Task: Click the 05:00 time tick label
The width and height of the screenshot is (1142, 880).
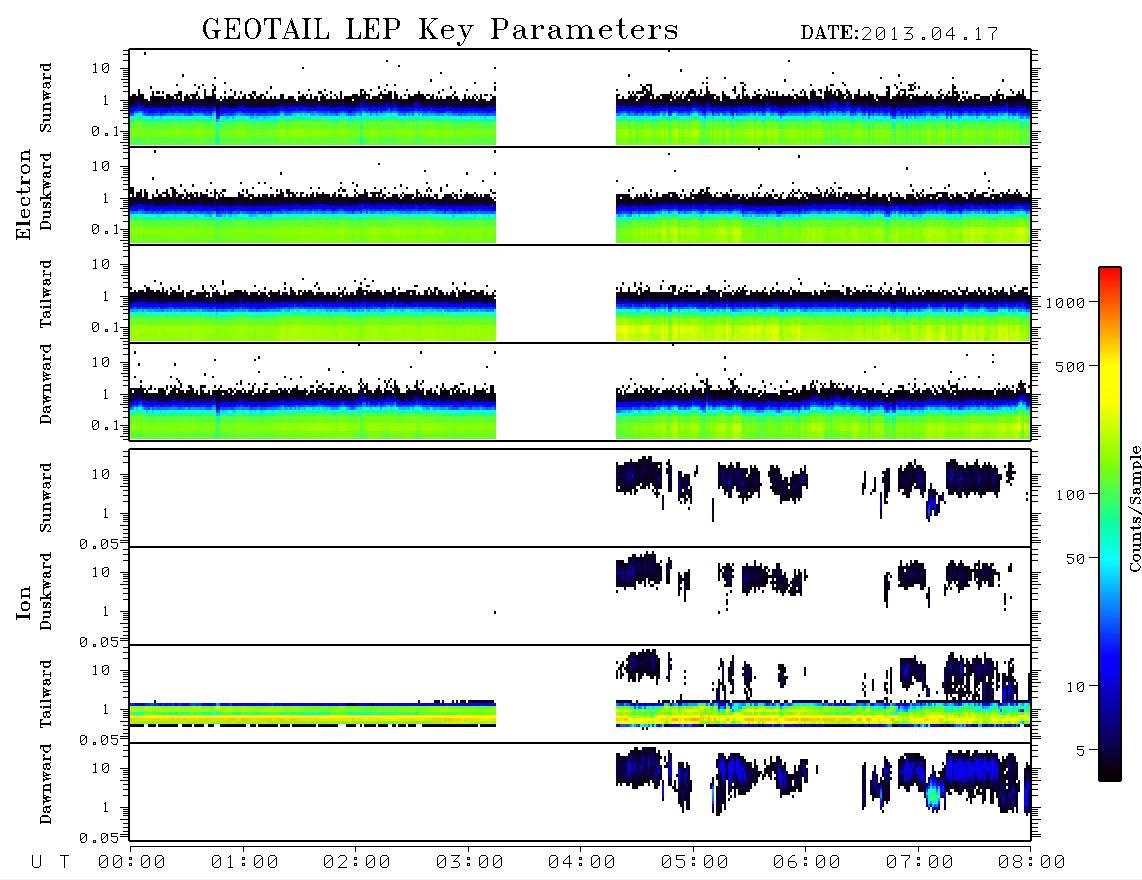Action: click(695, 862)
